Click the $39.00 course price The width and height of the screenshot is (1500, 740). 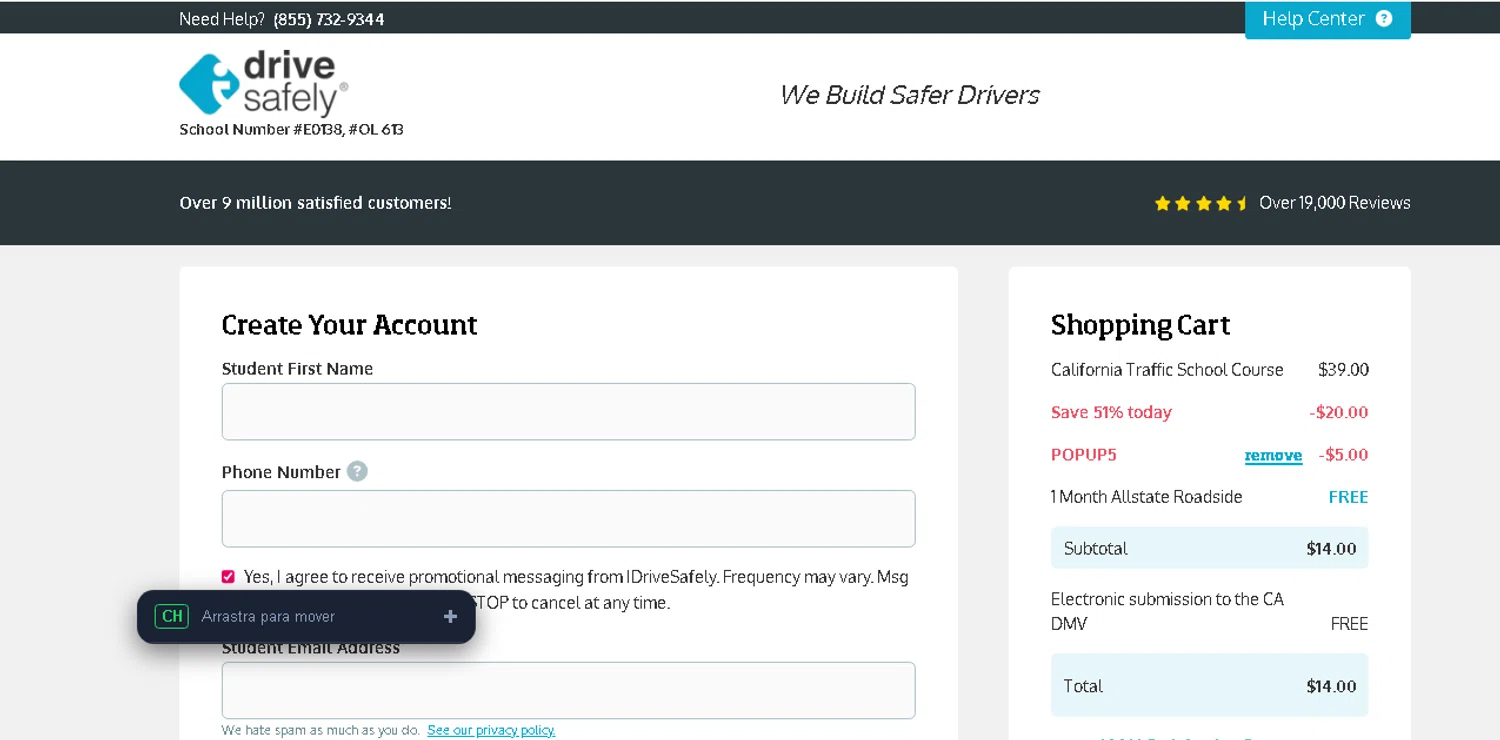pos(1343,370)
